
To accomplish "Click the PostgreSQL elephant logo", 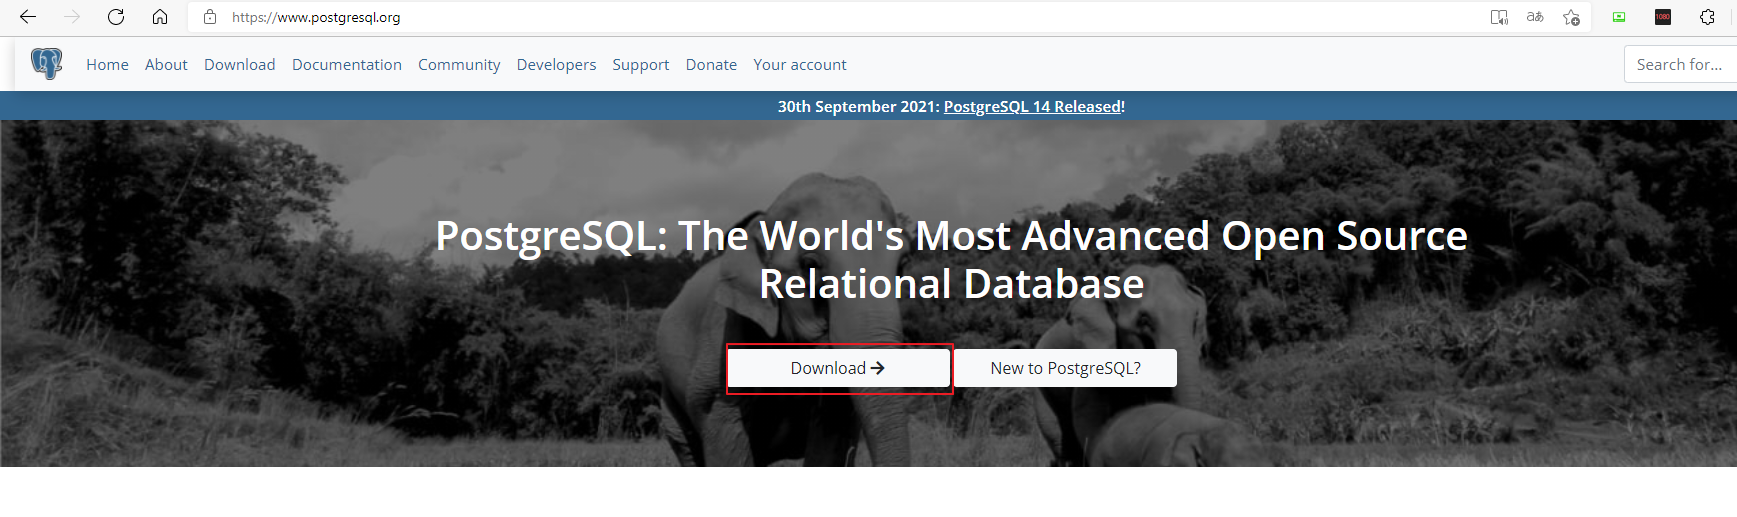I will point(46,63).
